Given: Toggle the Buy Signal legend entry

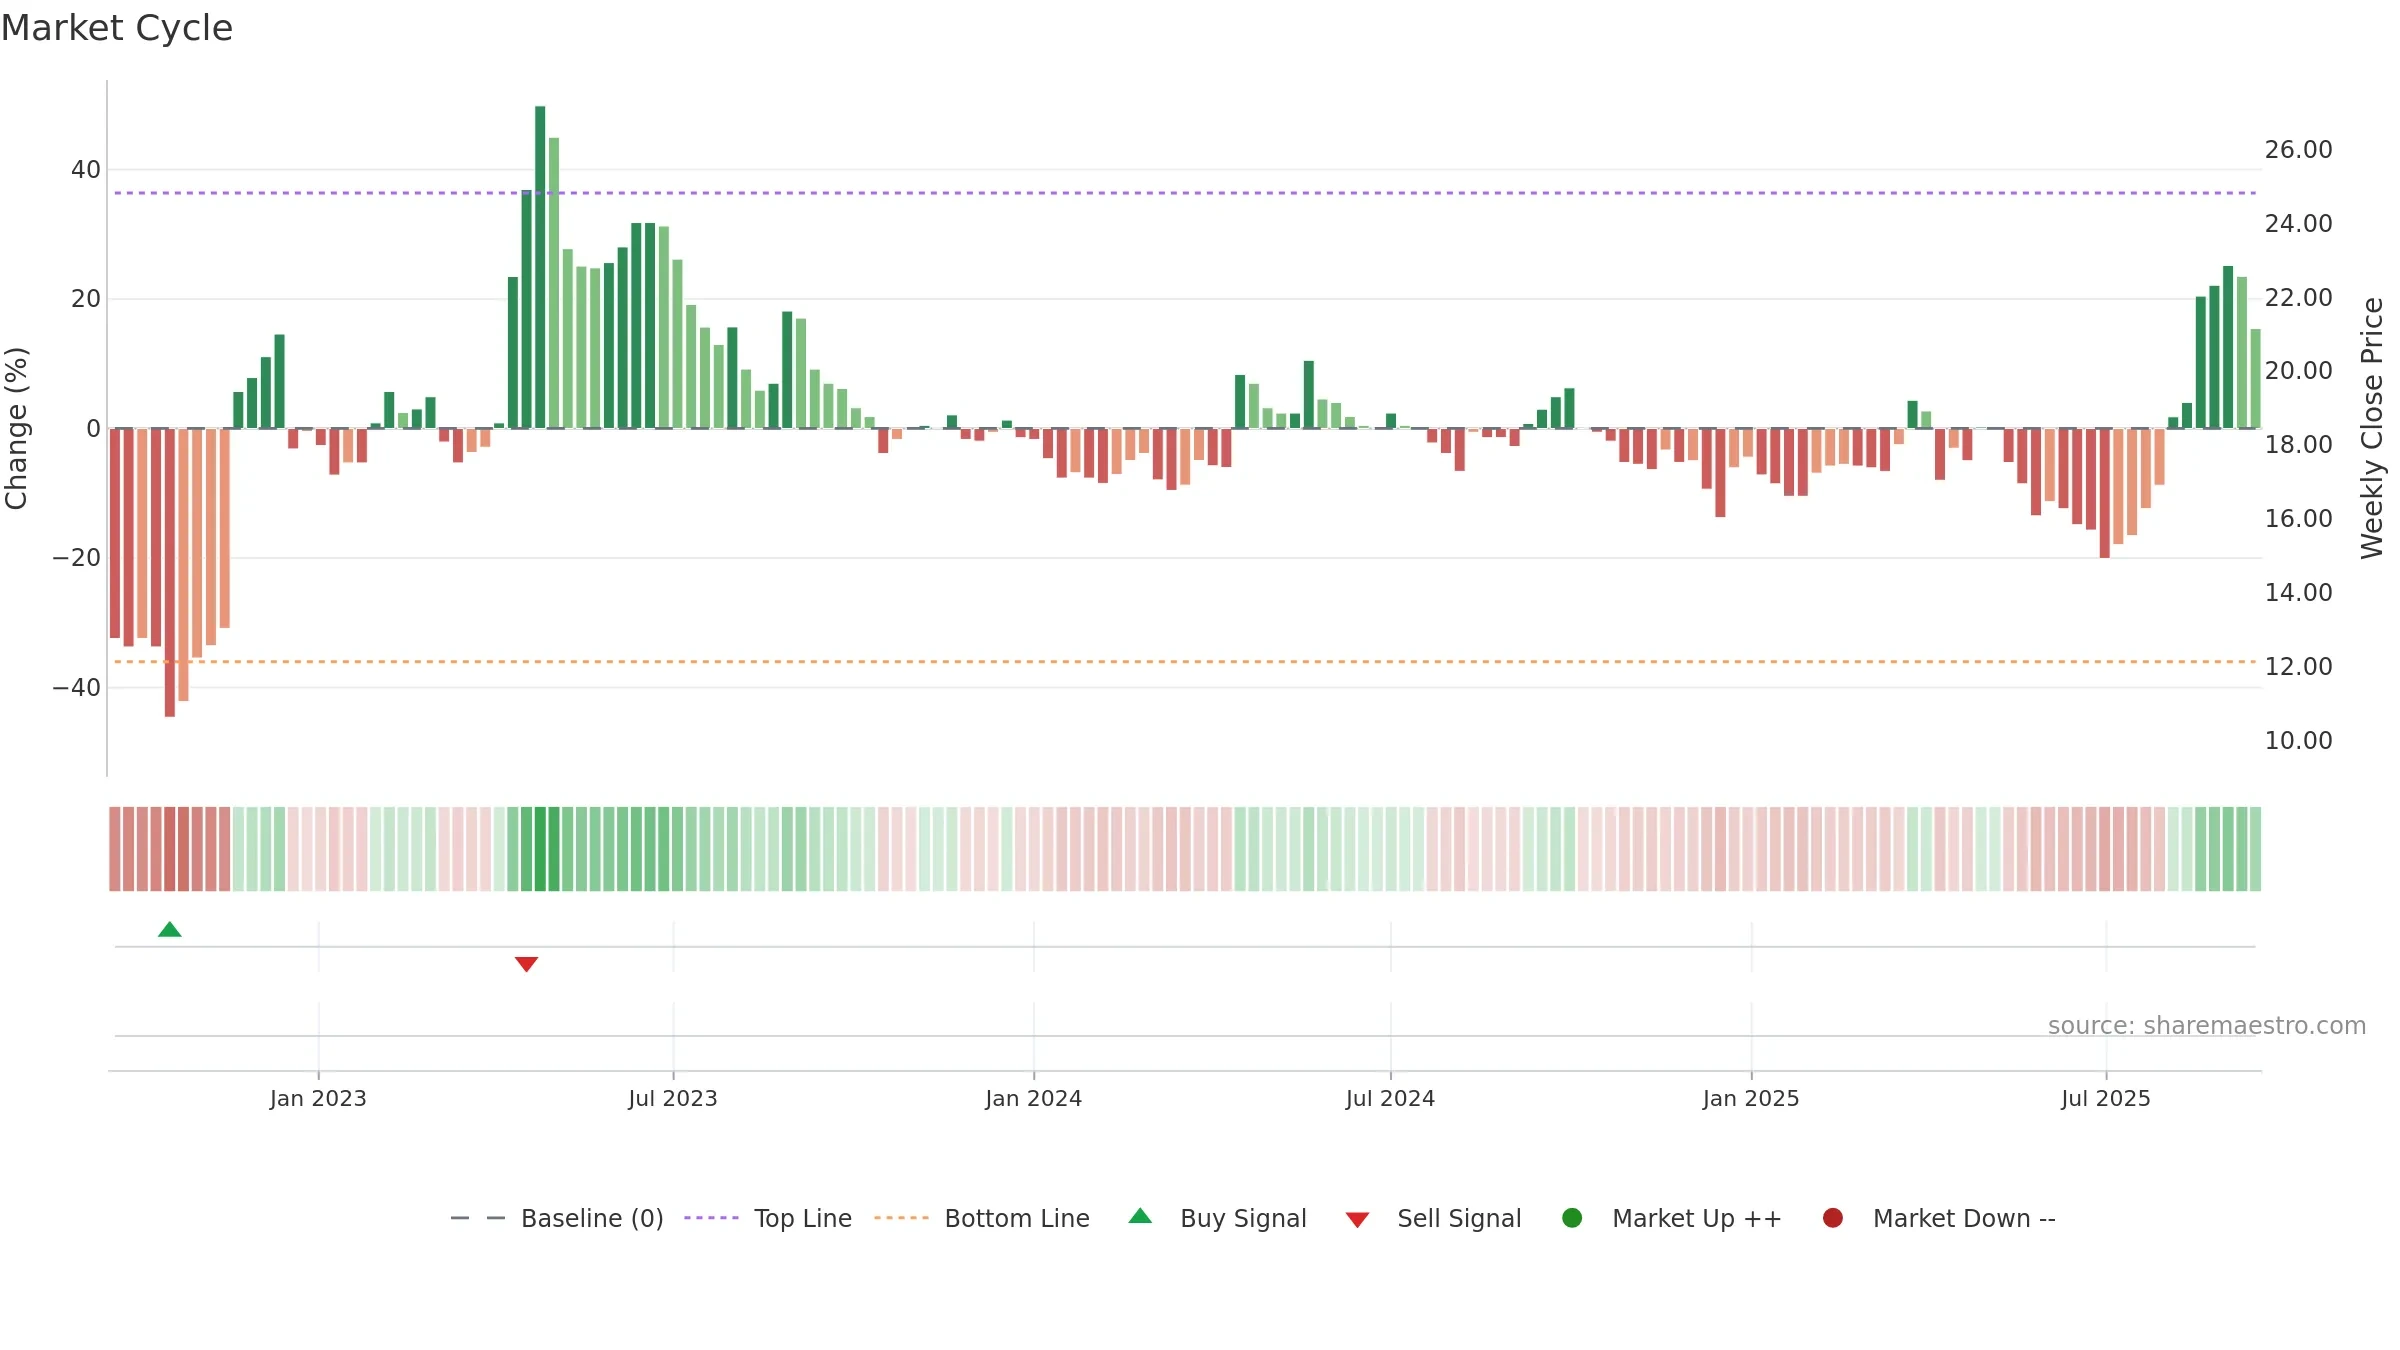Looking at the screenshot, I should click(x=1217, y=1218).
